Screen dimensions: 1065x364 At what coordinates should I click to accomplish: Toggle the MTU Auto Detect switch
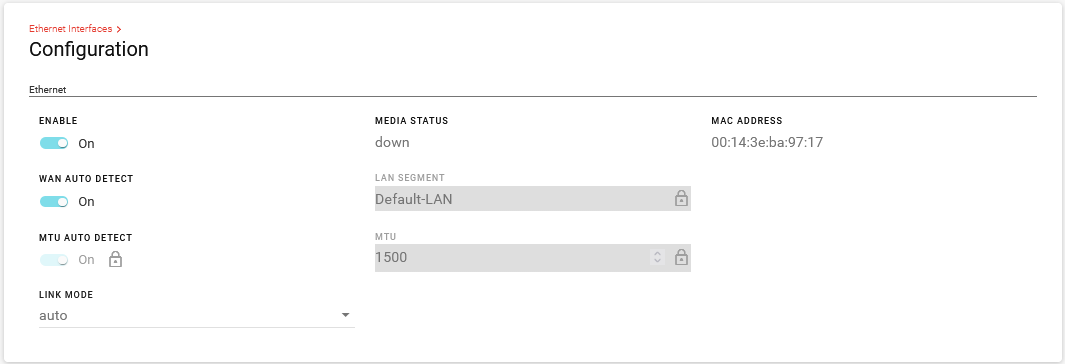(54, 260)
